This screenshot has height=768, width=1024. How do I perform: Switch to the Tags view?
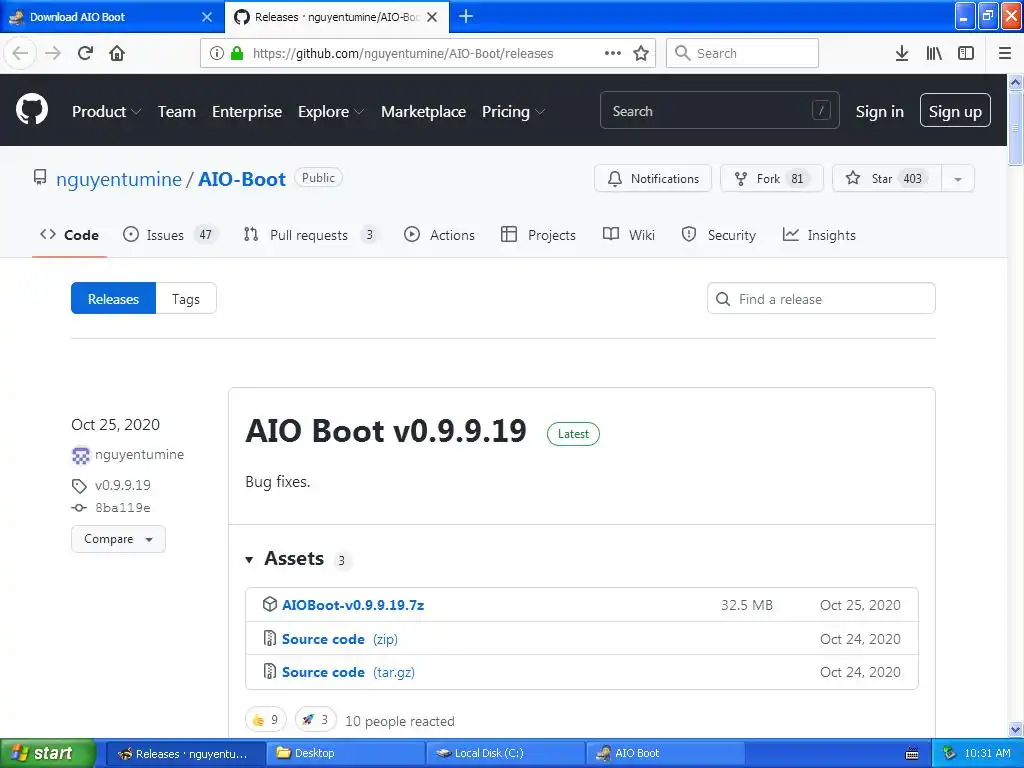[x=186, y=298]
